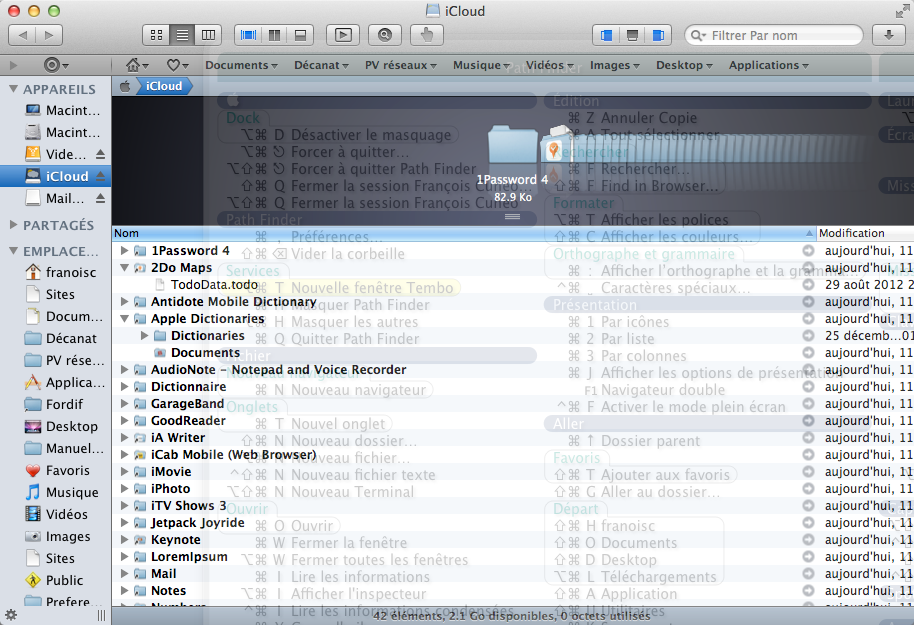Open the Public folder in the sidebar

[x=54, y=581]
